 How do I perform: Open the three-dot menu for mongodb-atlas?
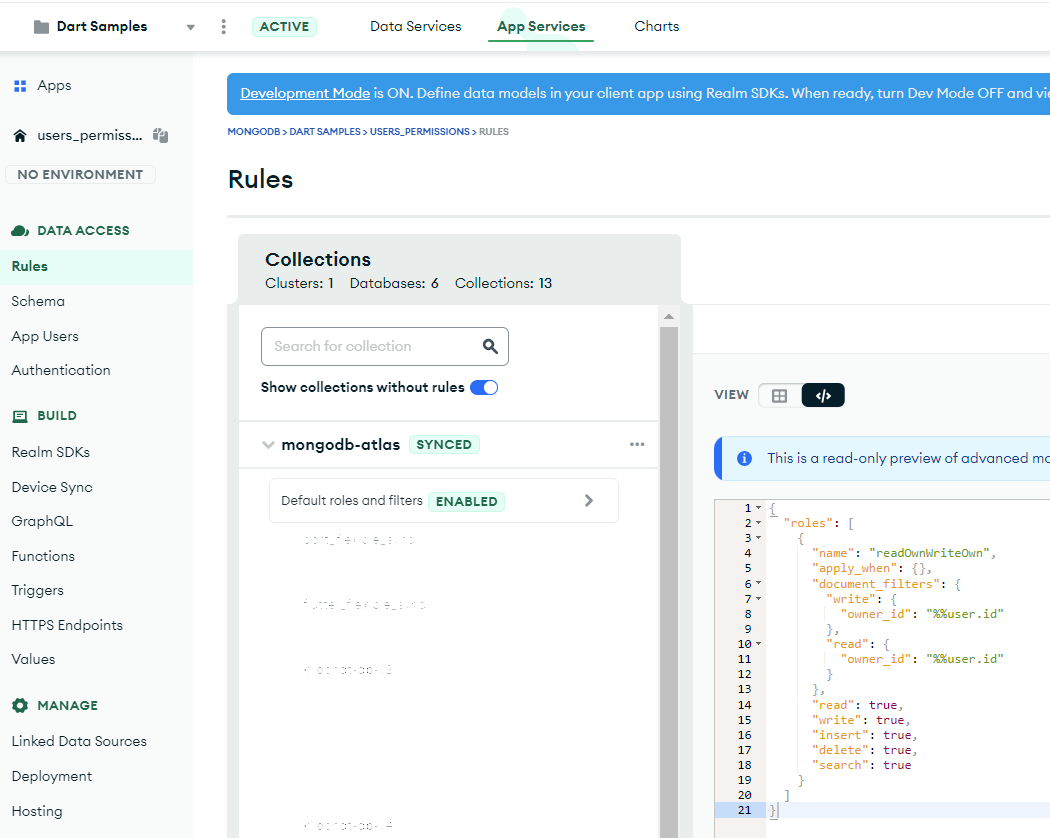pos(637,445)
